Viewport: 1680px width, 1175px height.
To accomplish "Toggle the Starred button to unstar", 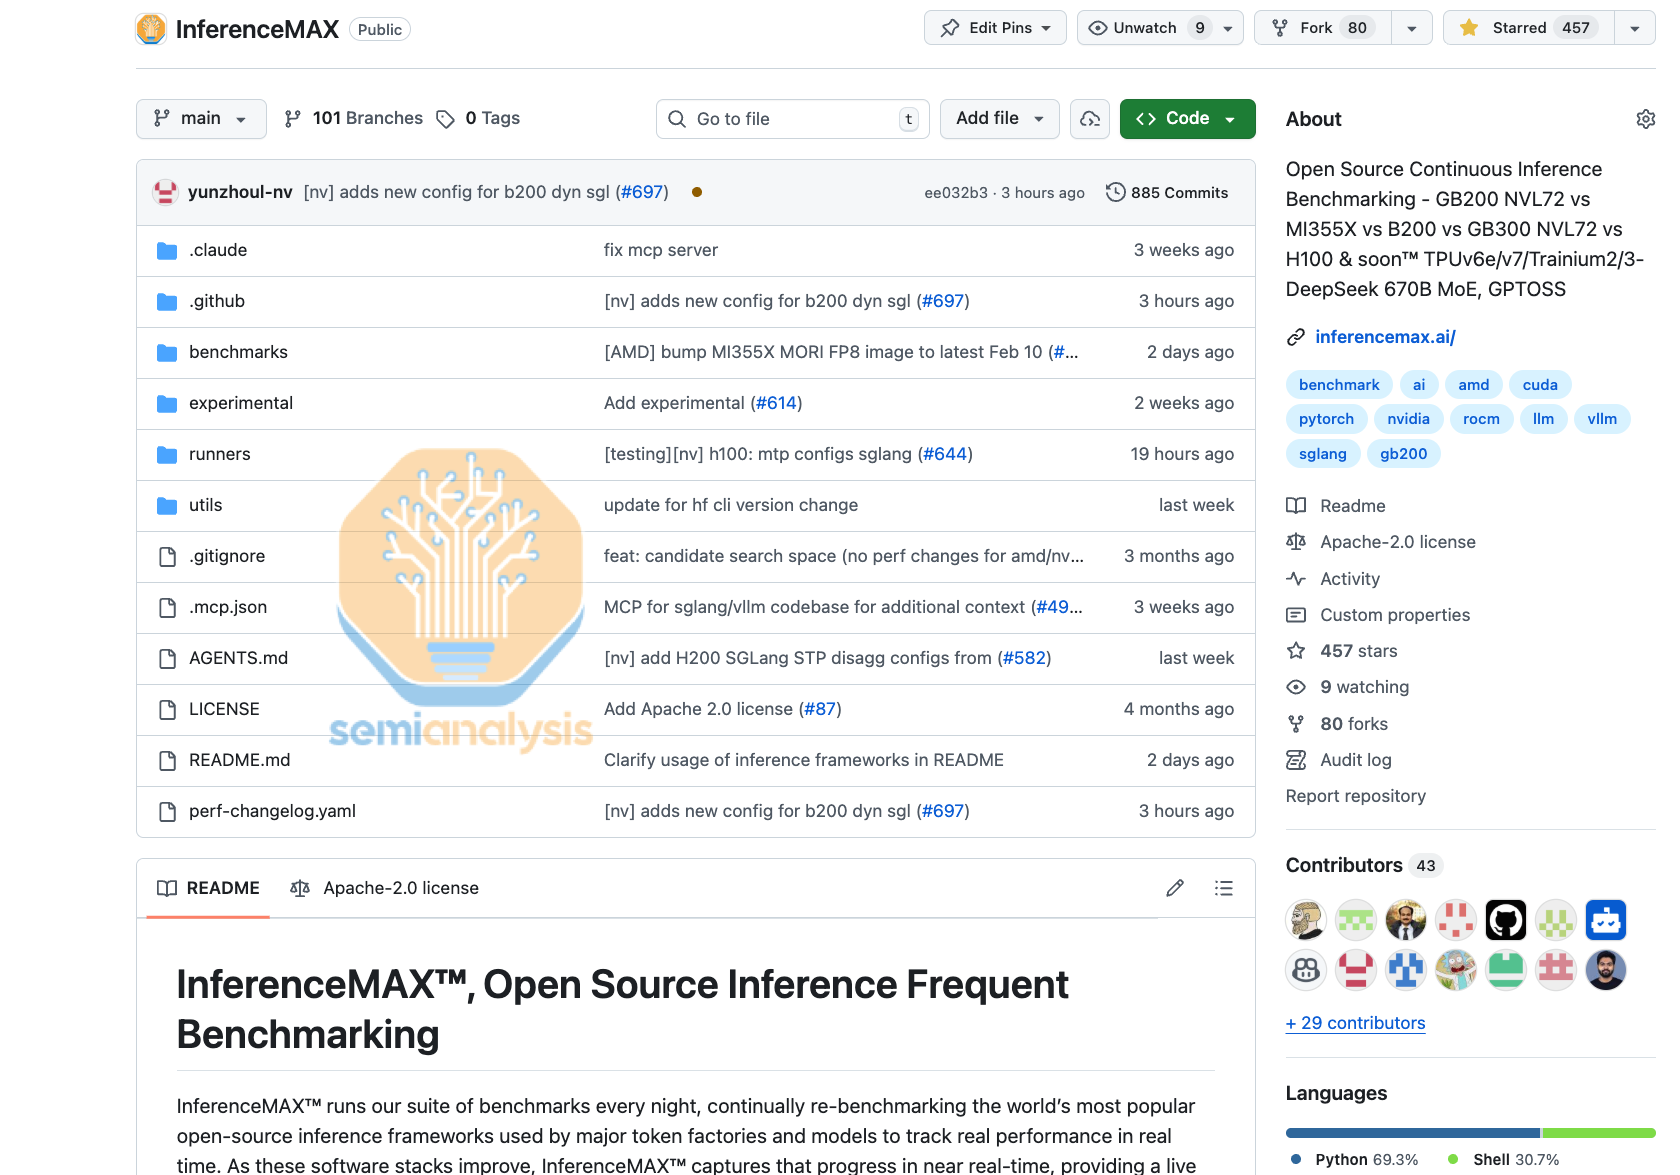I will (1530, 28).
